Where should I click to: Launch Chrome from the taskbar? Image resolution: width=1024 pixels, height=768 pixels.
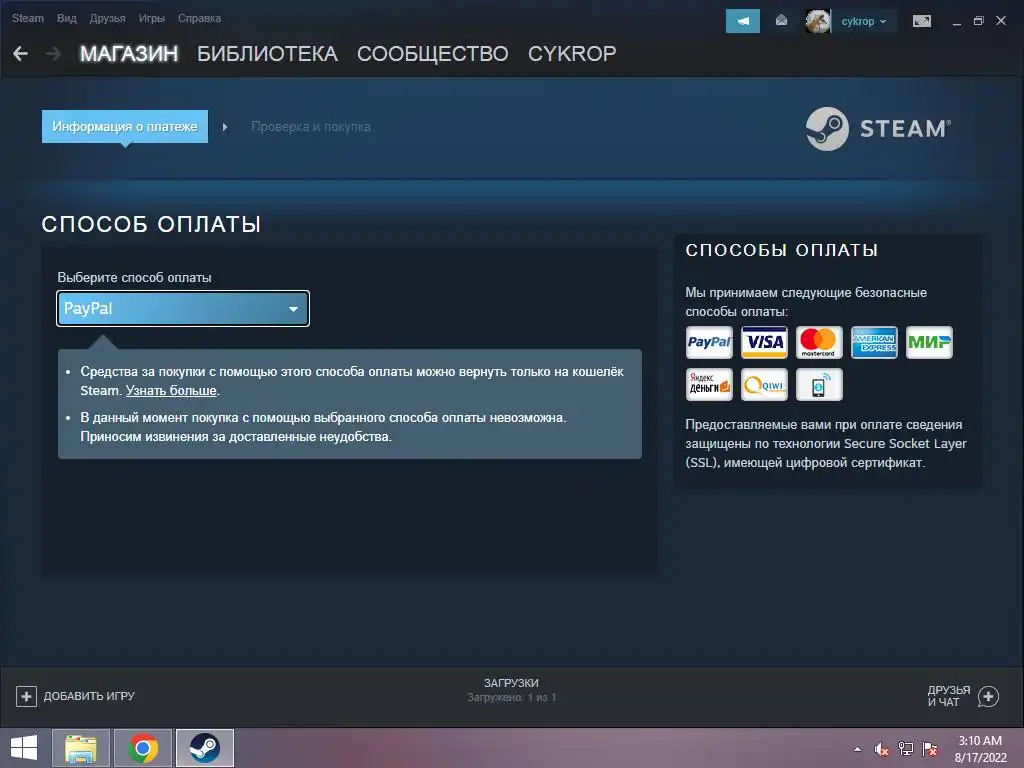[143, 748]
